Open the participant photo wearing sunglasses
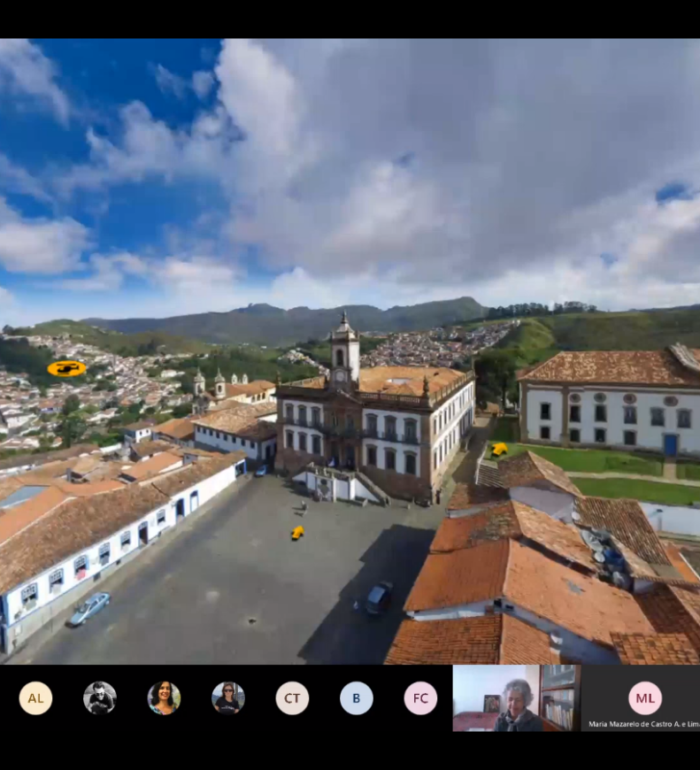Image resolution: width=700 pixels, height=770 pixels. point(228,698)
